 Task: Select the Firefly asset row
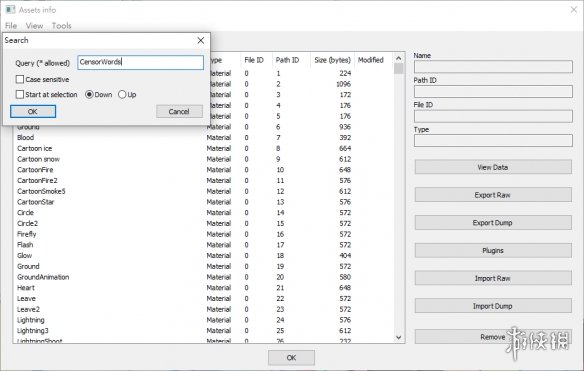point(203,234)
